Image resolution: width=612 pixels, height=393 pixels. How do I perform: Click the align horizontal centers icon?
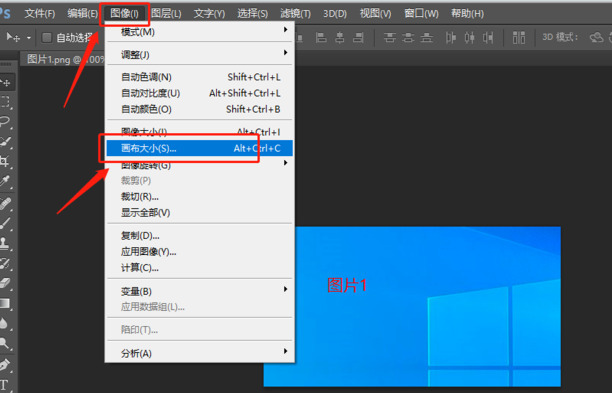tap(340, 37)
